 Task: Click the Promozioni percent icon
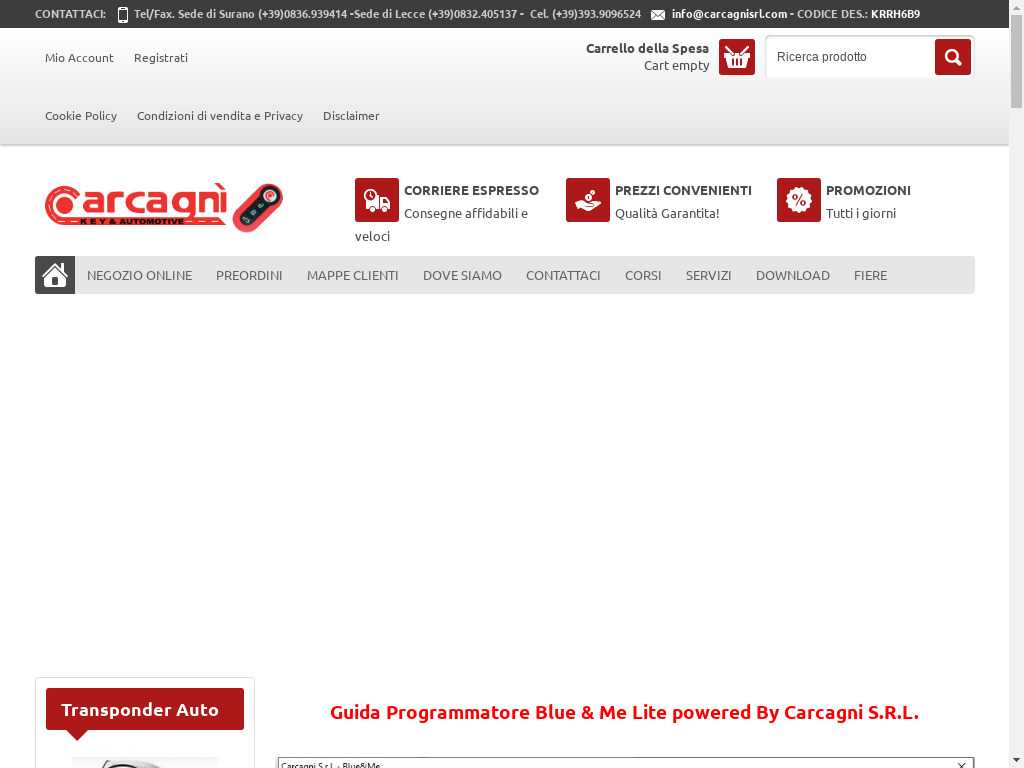point(799,200)
